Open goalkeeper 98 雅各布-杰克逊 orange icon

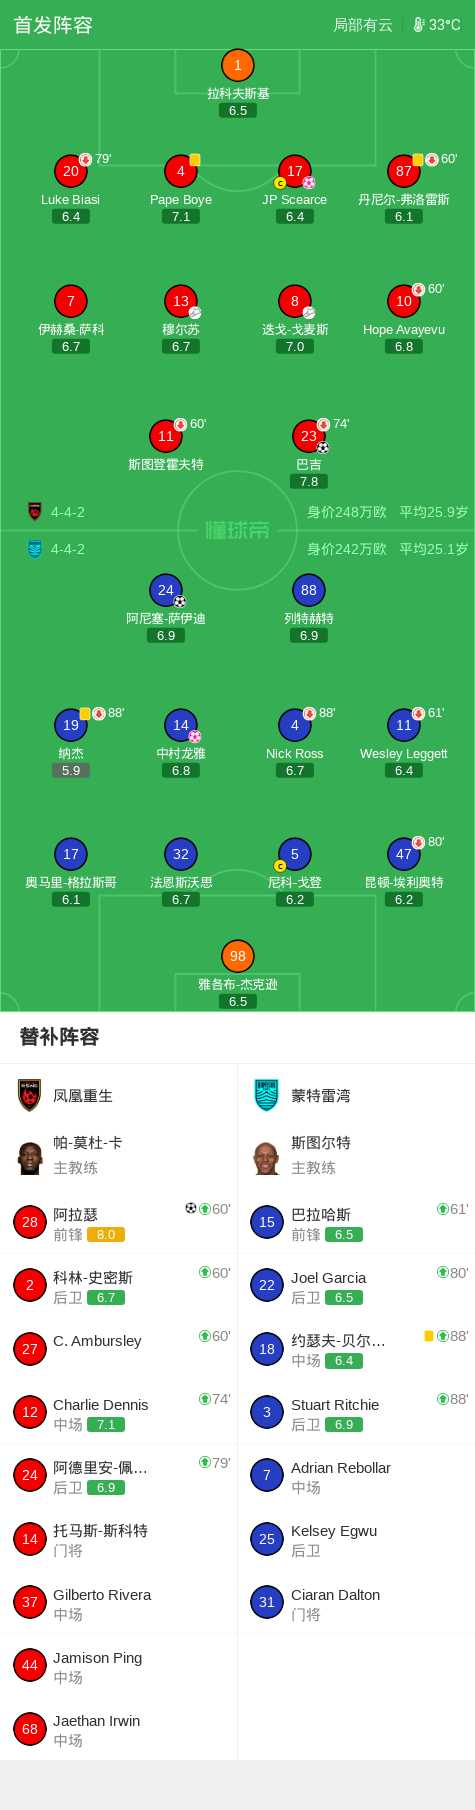pyautogui.click(x=237, y=956)
